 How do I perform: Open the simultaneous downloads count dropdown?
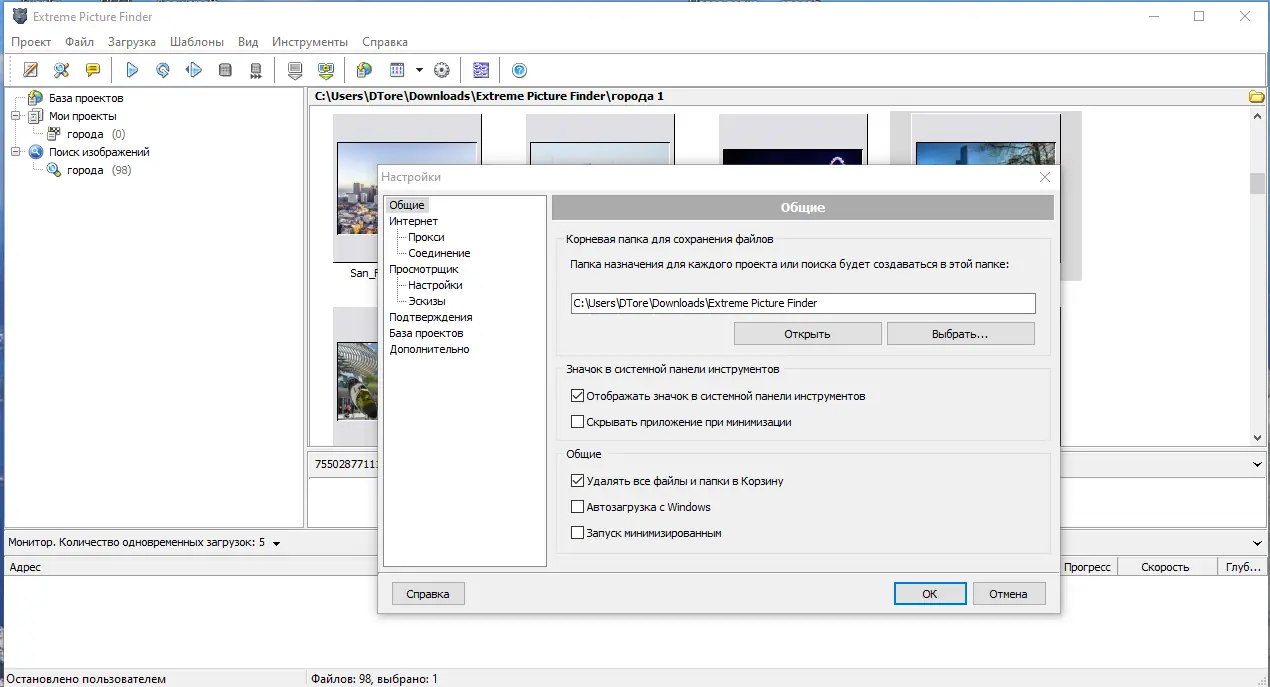(x=276, y=543)
